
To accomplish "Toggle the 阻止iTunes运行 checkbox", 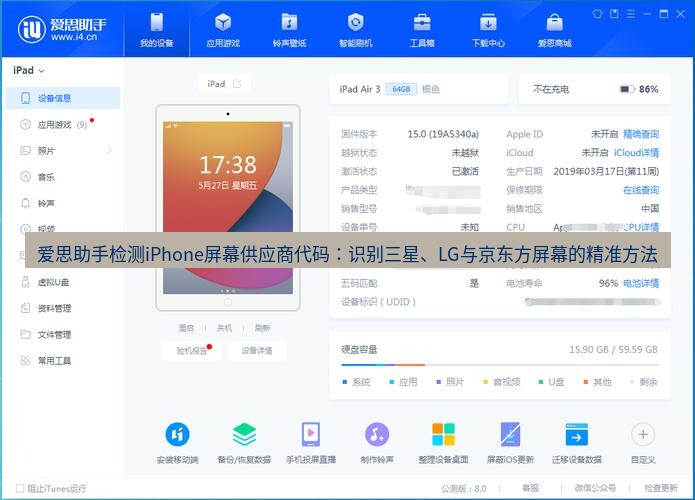I will (20, 488).
